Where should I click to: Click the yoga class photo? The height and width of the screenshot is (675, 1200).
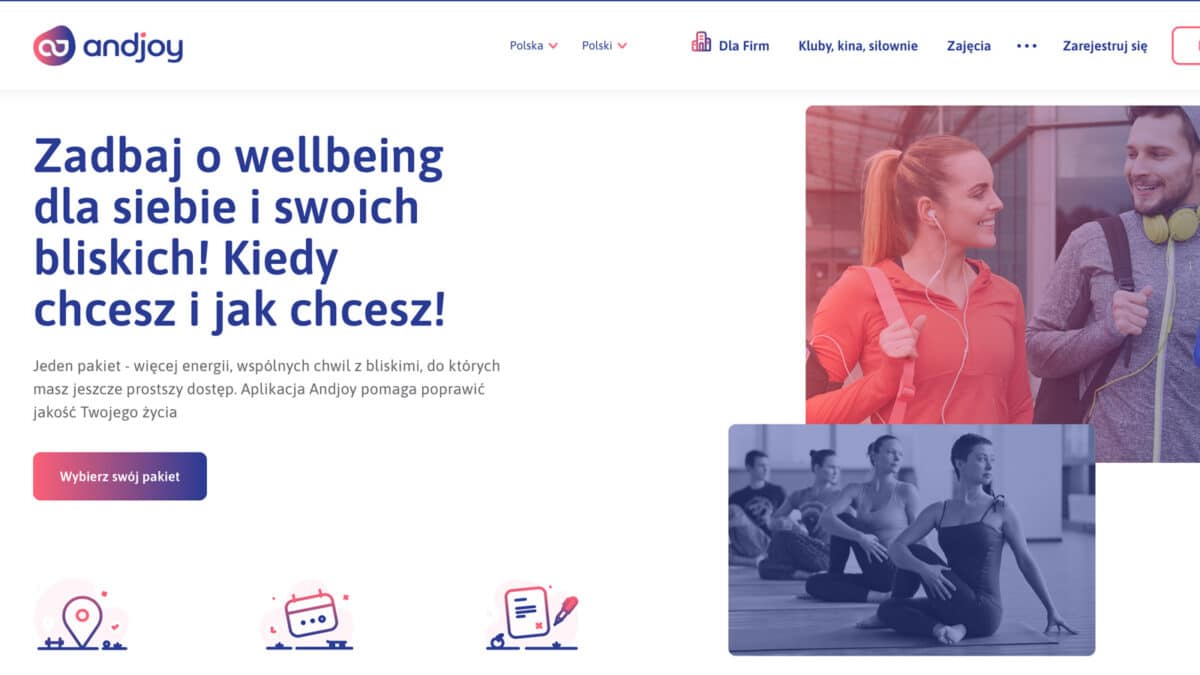coord(911,540)
